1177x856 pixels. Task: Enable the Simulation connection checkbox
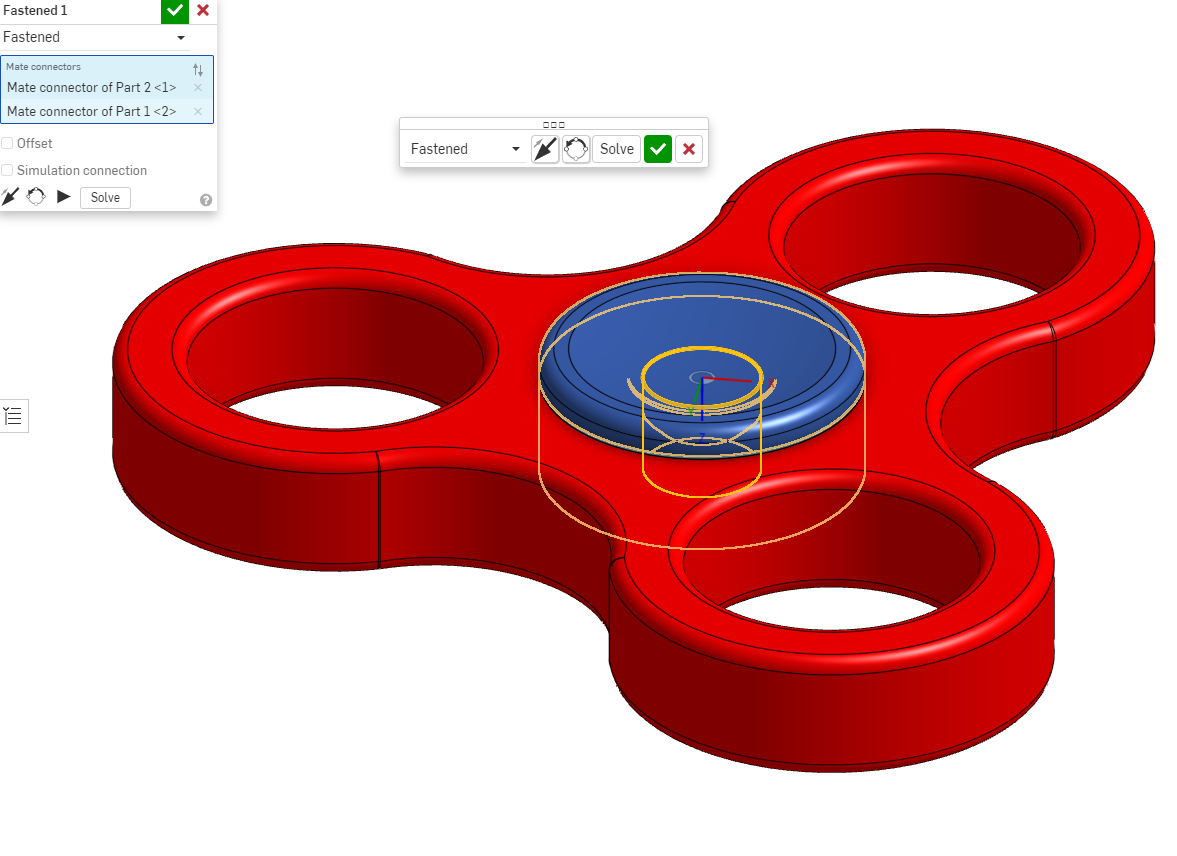pos(8,170)
